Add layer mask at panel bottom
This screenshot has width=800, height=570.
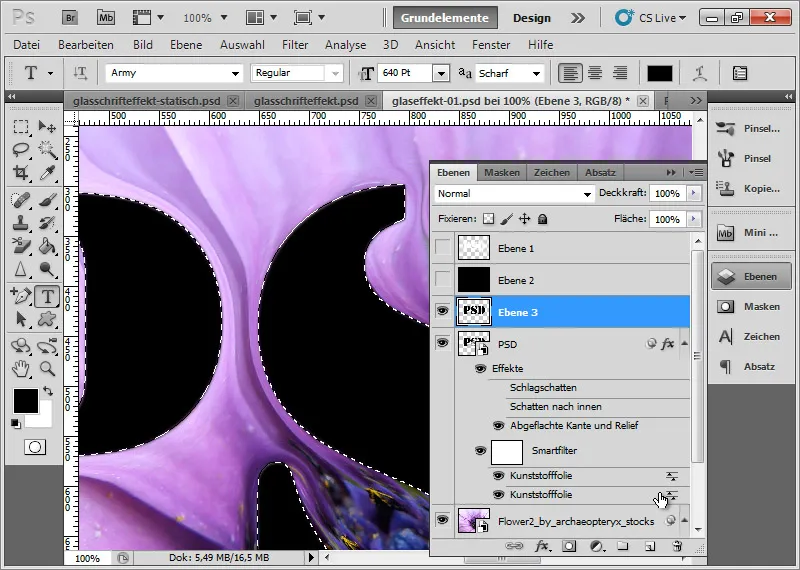click(x=568, y=547)
